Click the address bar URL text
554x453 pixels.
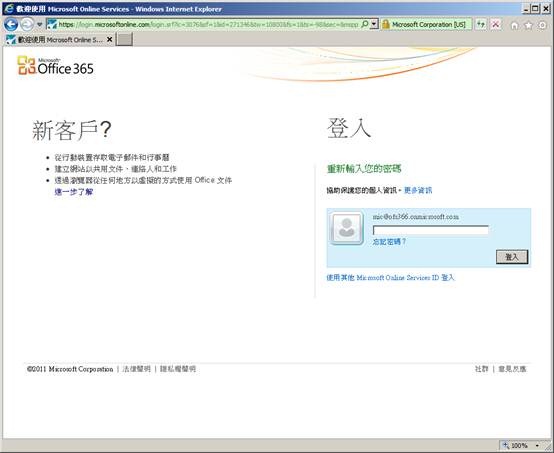pos(208,24)
